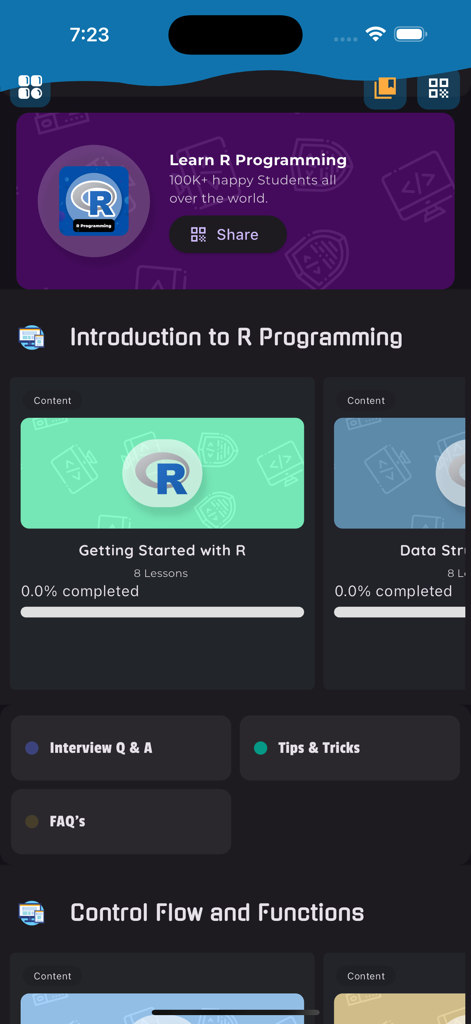Select the 8 Lessons label under Getting Started
The height and width of the screenshot is (1024, 471).
pos(161,573)
